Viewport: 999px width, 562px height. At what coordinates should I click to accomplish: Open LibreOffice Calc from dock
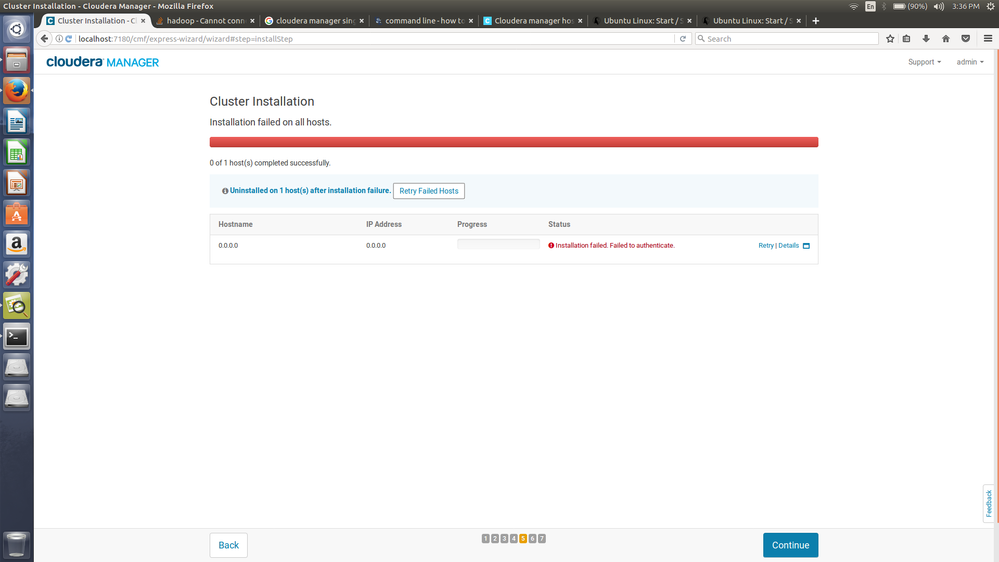(x=17, y=152)
